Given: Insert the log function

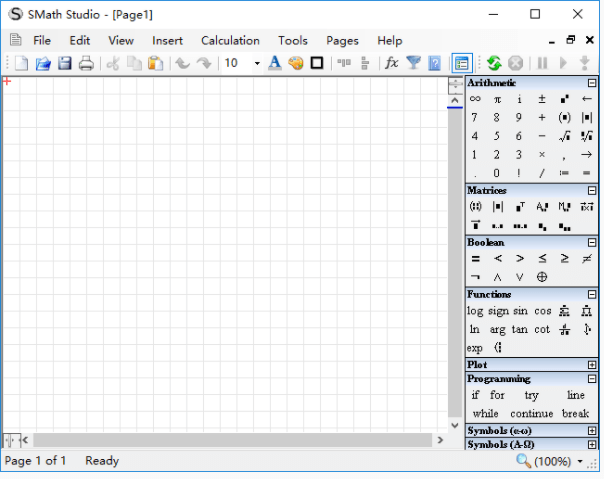Looking at the screenshot, I should point(475,311).
